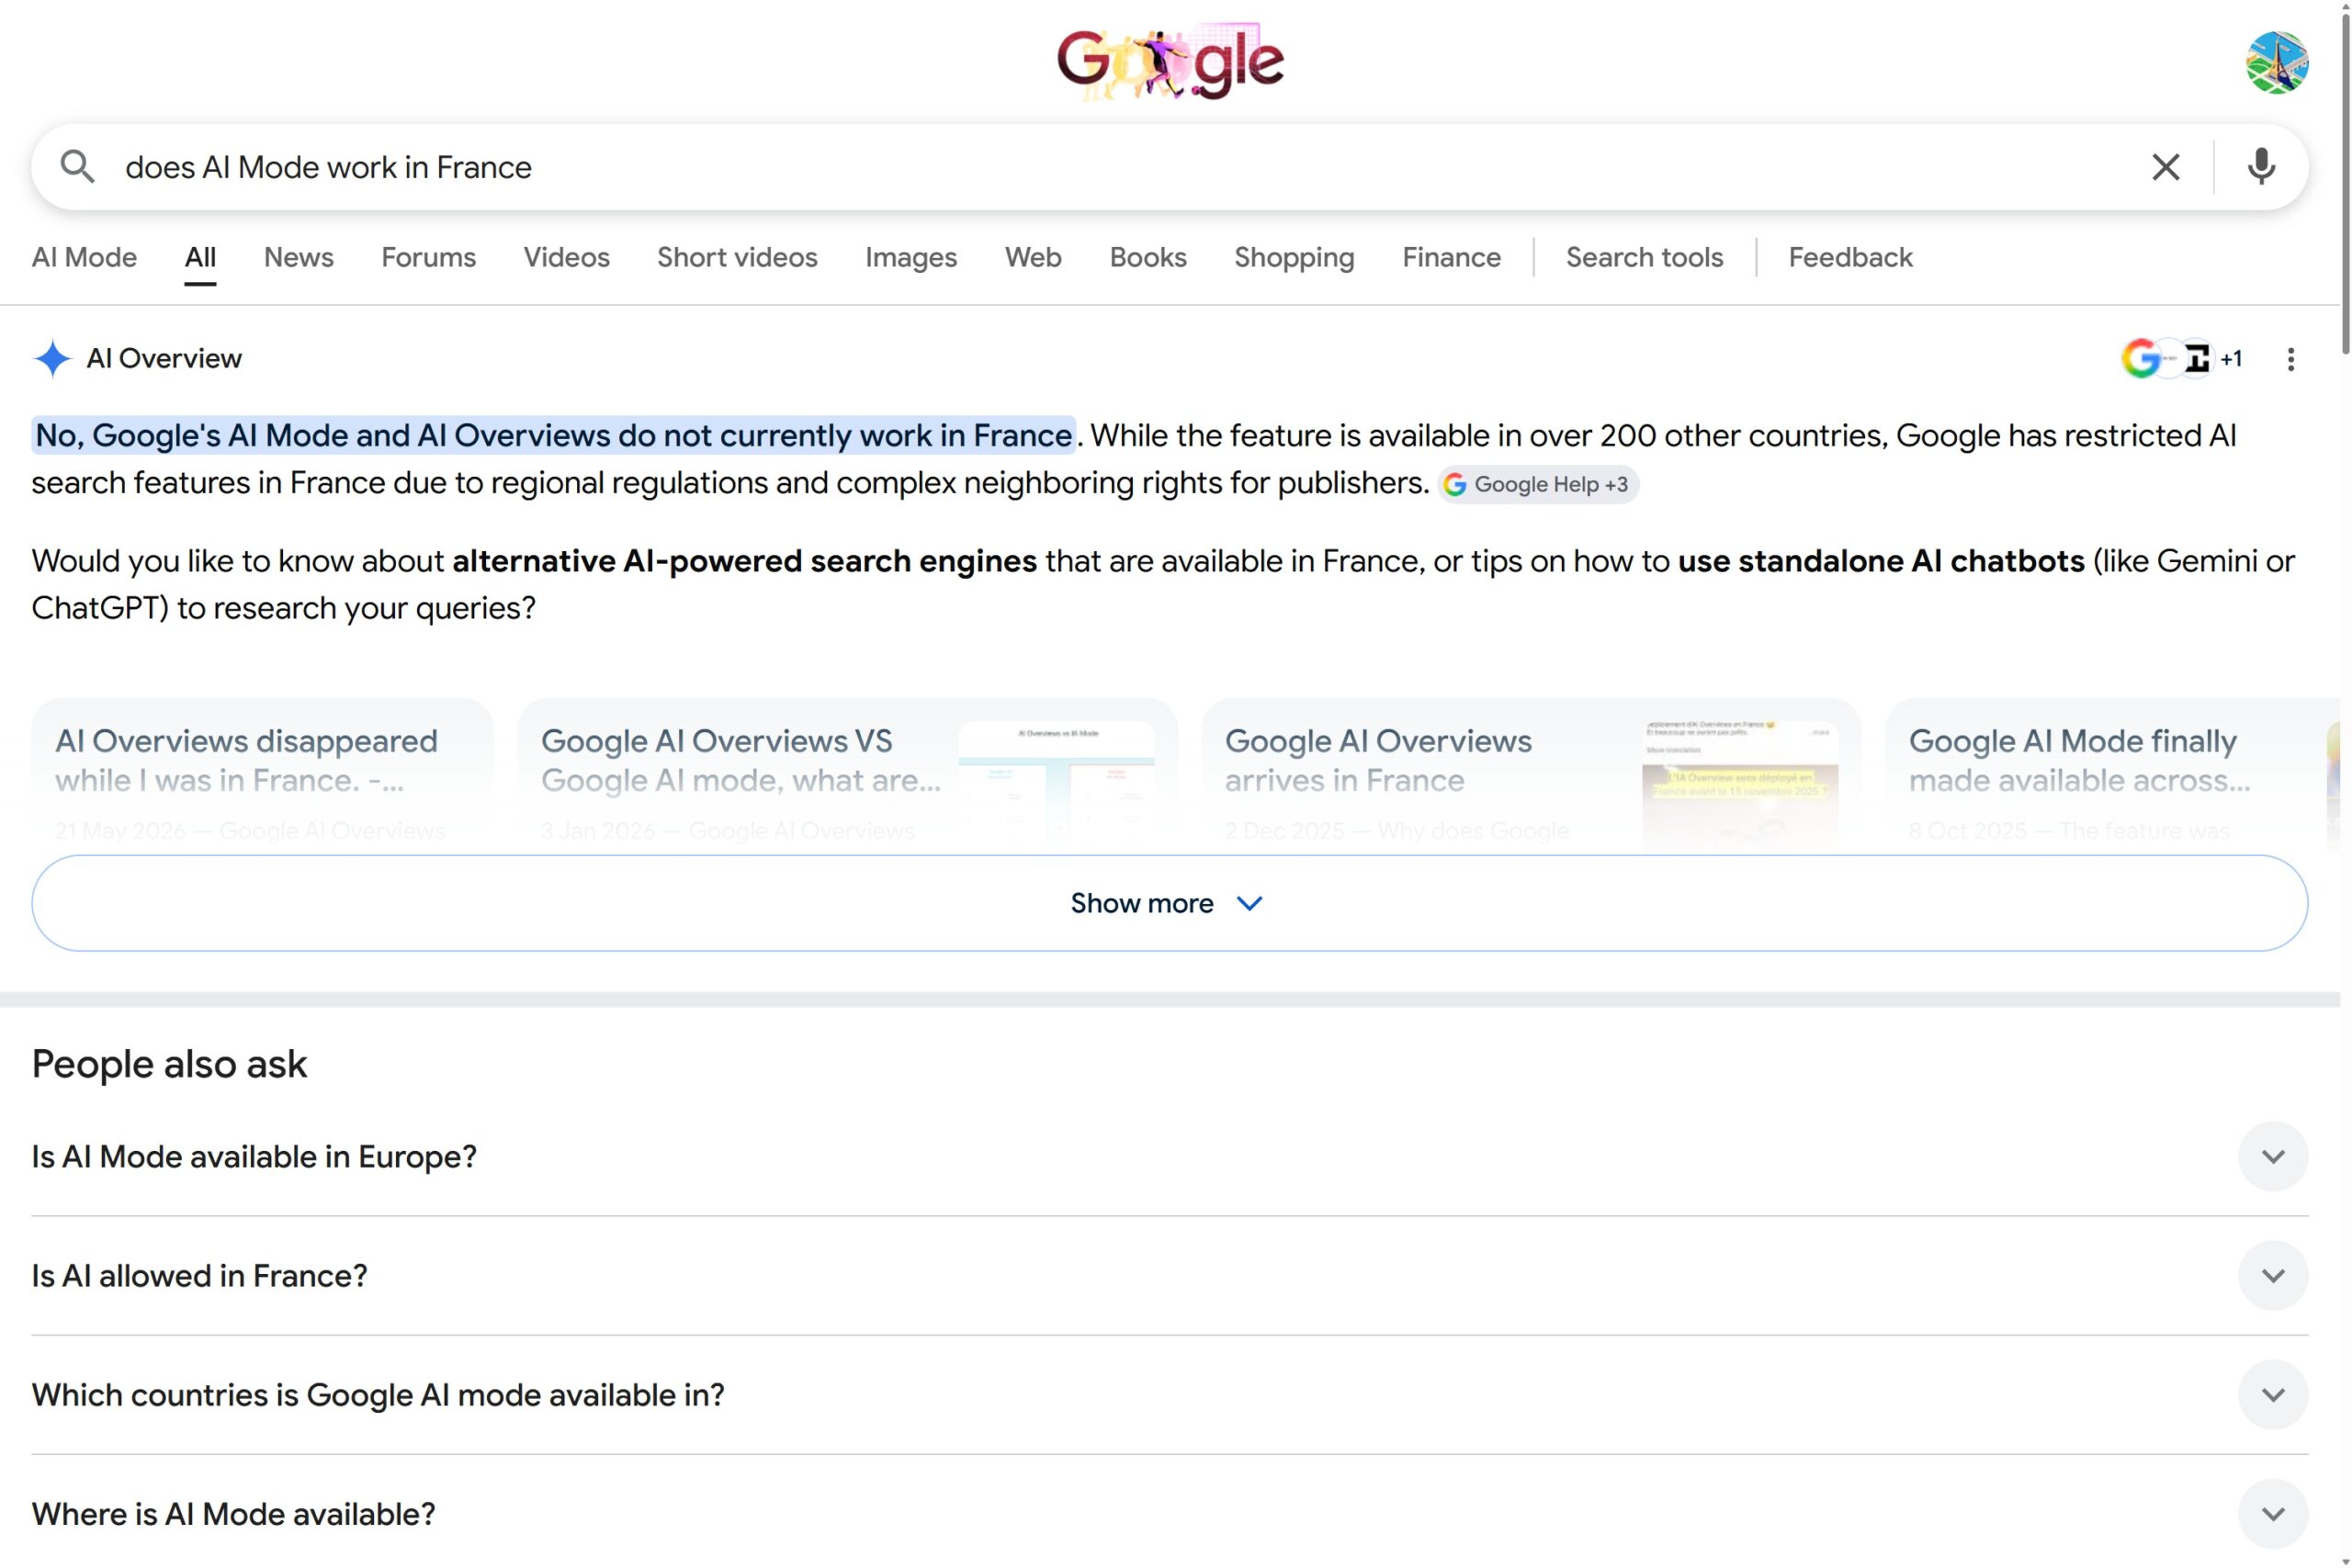
Task: Open the AI Overview three-dot menu
Action: [x=2290, y=359]
